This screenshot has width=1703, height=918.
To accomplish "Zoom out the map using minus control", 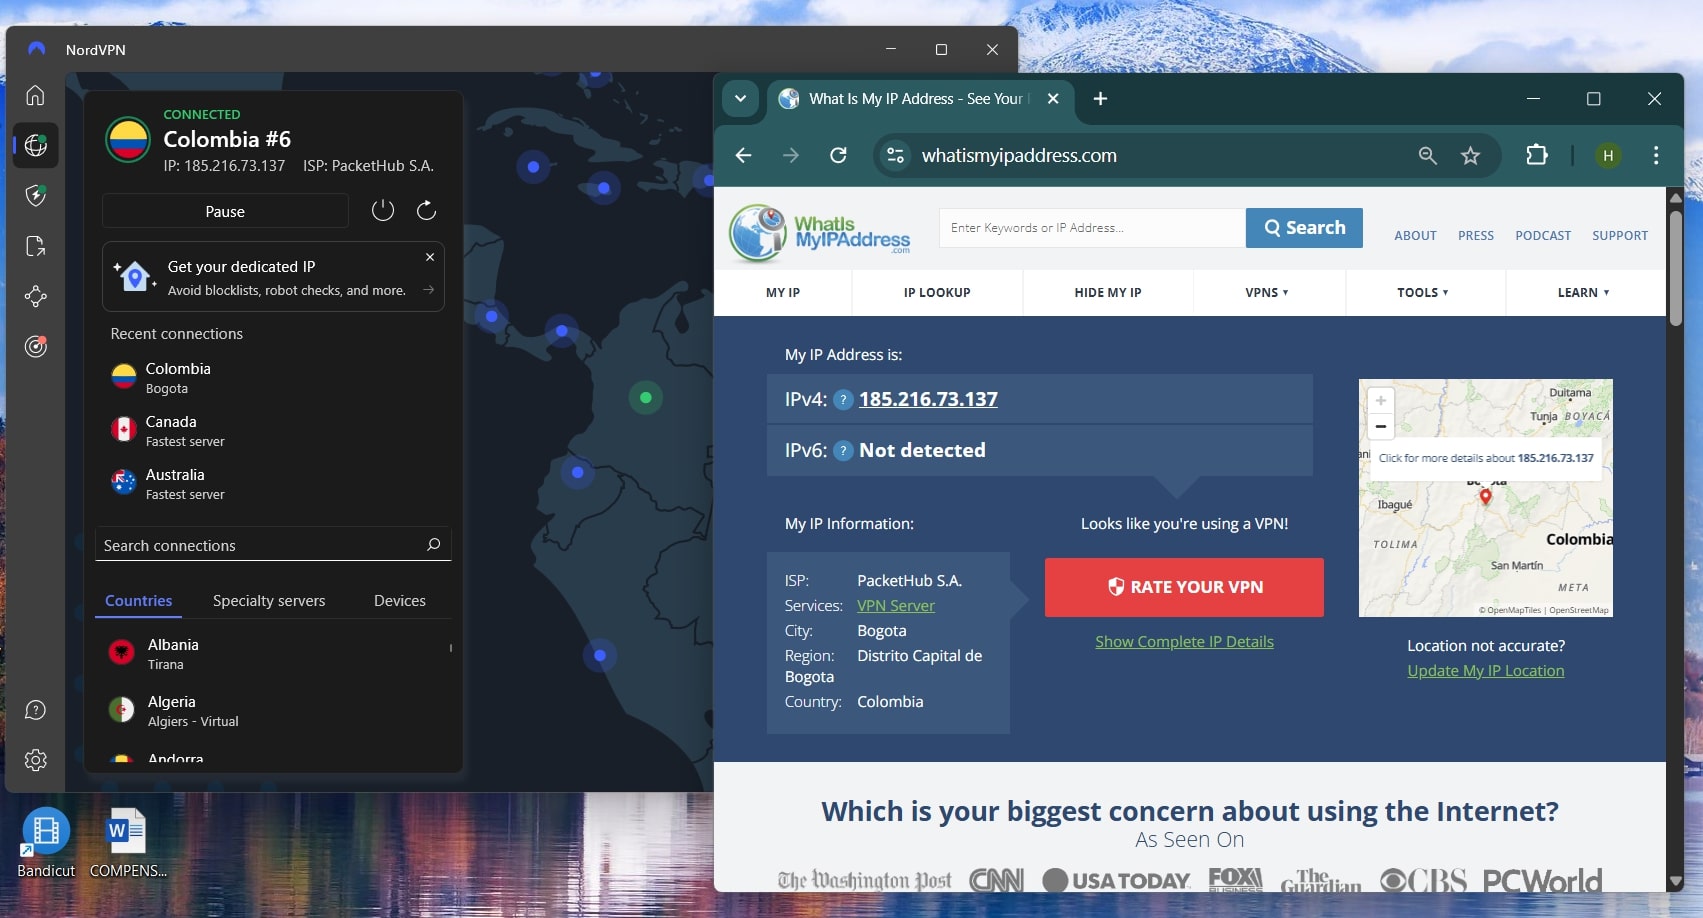I will coord(1381,426).
